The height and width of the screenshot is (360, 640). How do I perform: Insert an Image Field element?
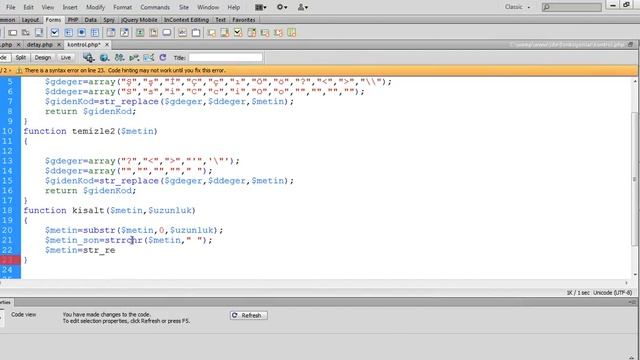pos(140,33)
